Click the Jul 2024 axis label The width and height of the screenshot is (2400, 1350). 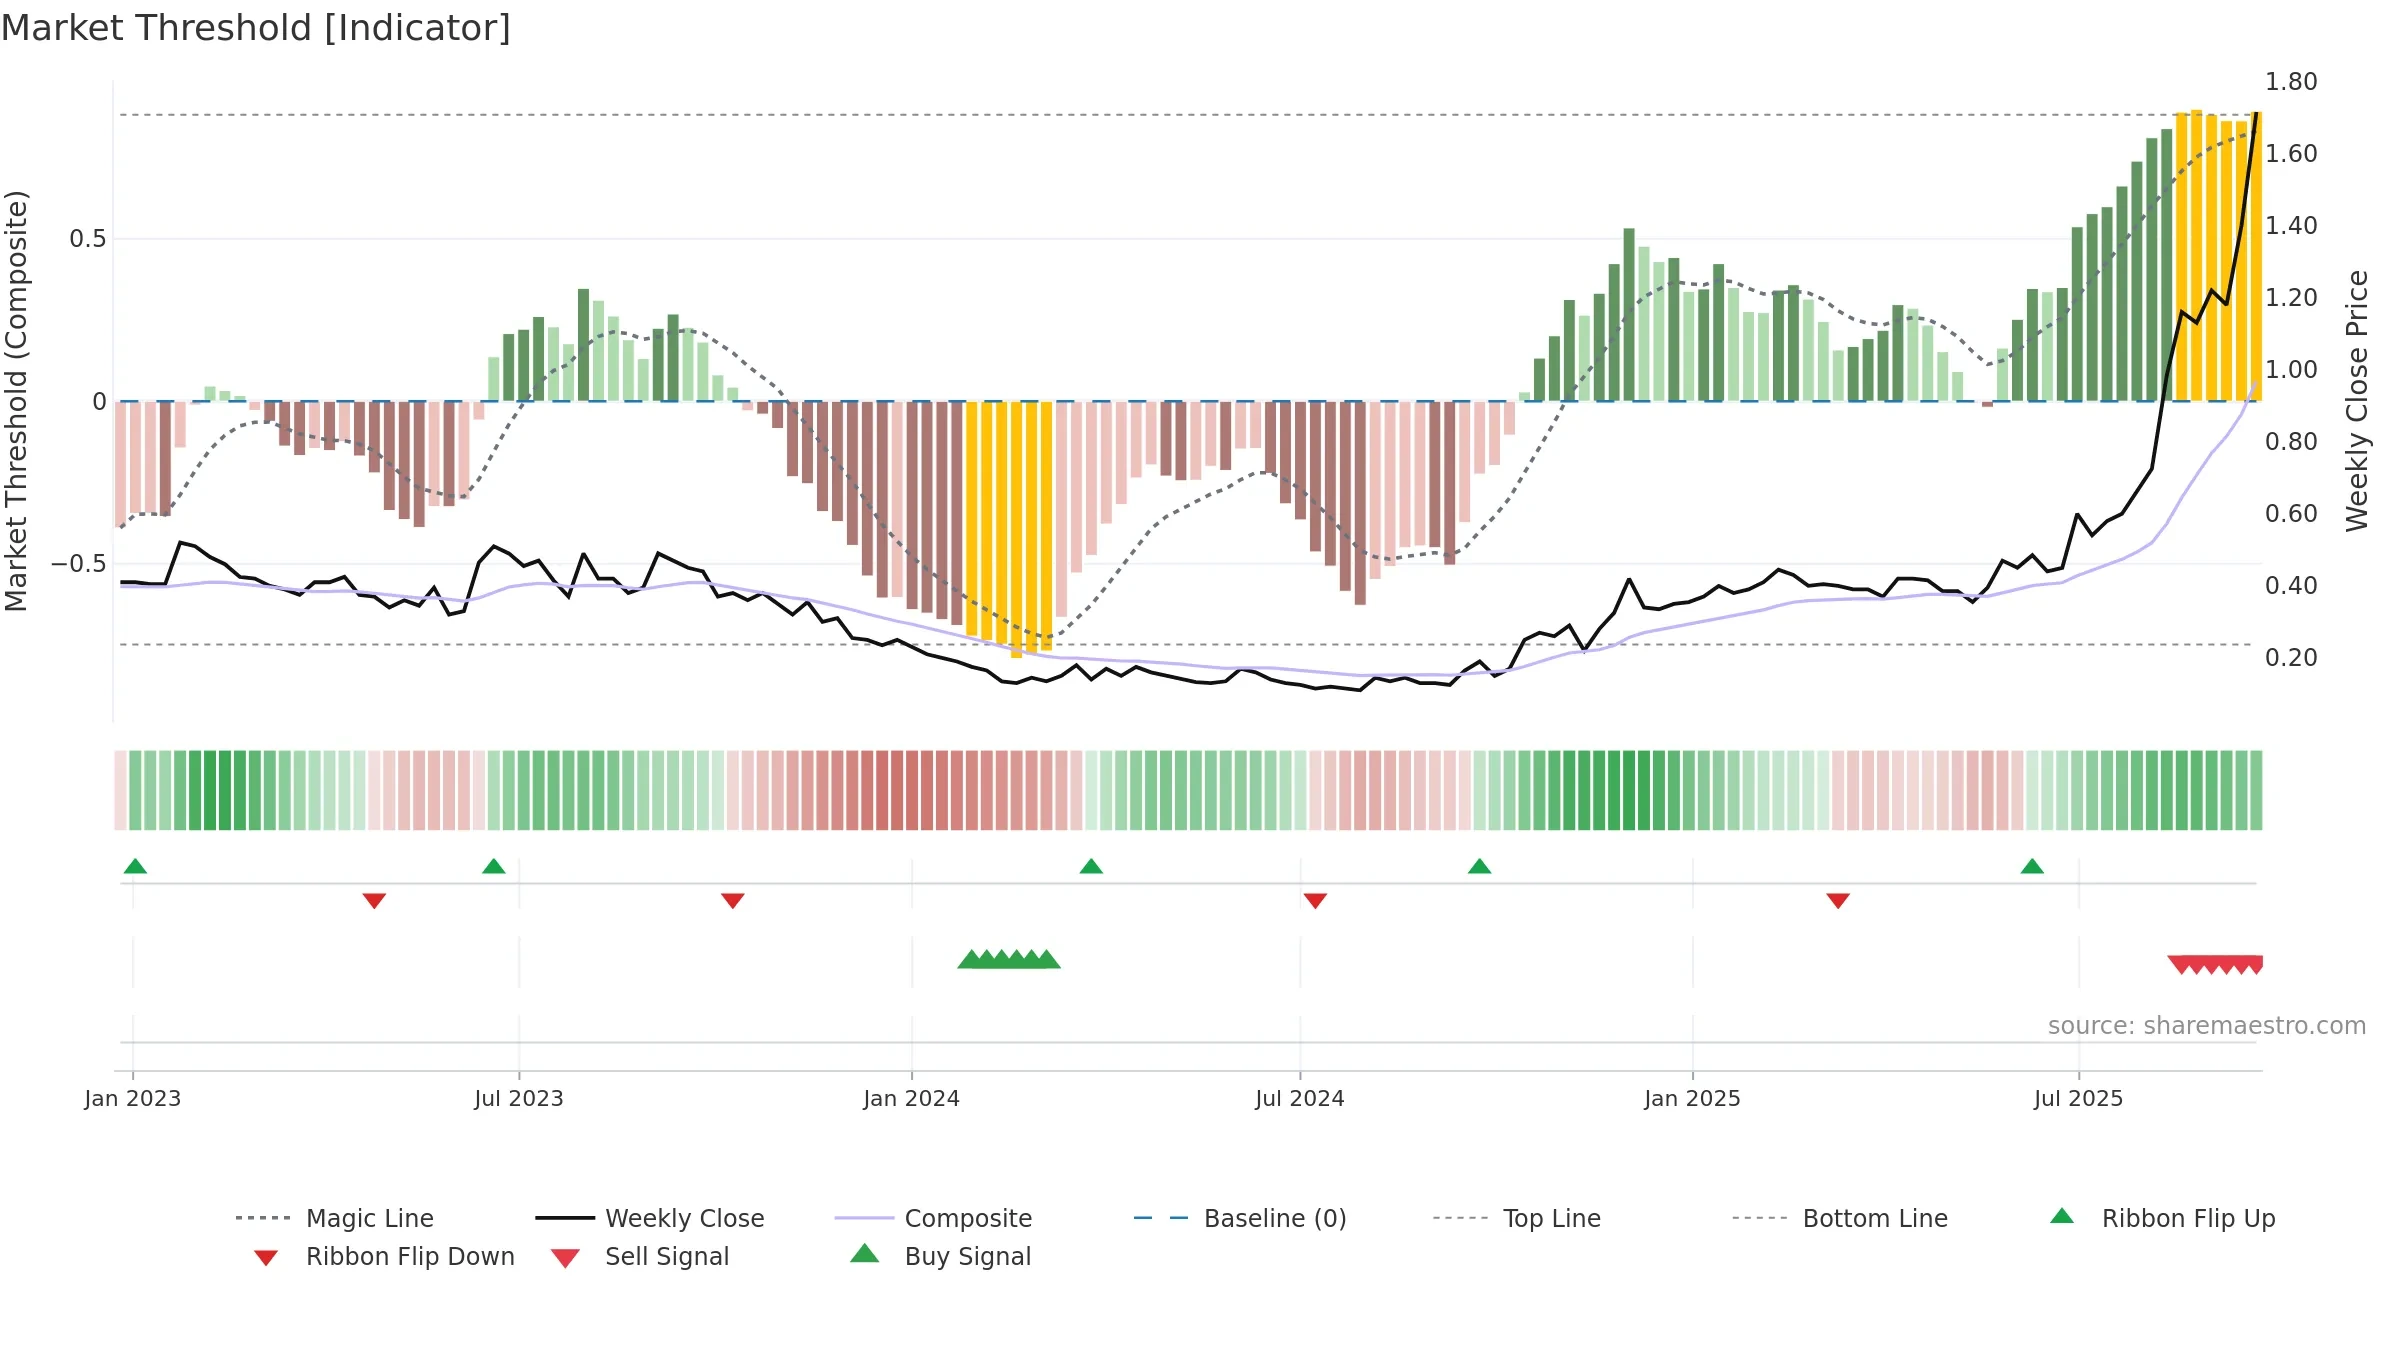click(1300, 1099)
